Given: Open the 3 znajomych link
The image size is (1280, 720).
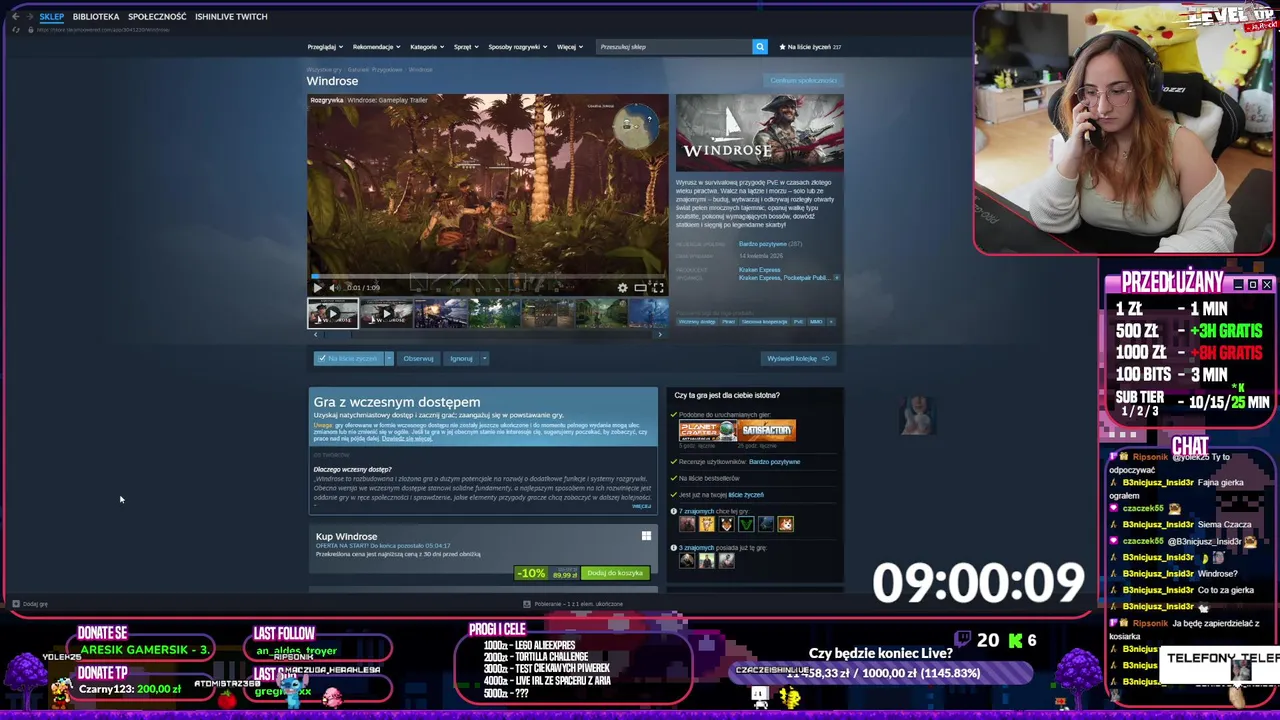Looking at the screenshot, I should [697, 548].
